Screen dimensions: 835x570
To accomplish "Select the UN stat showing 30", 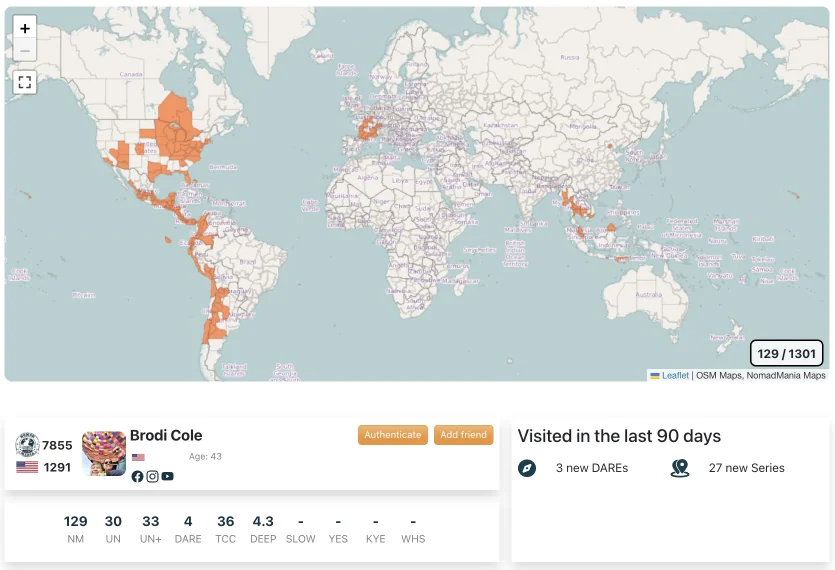I will (x=113, y=528).
